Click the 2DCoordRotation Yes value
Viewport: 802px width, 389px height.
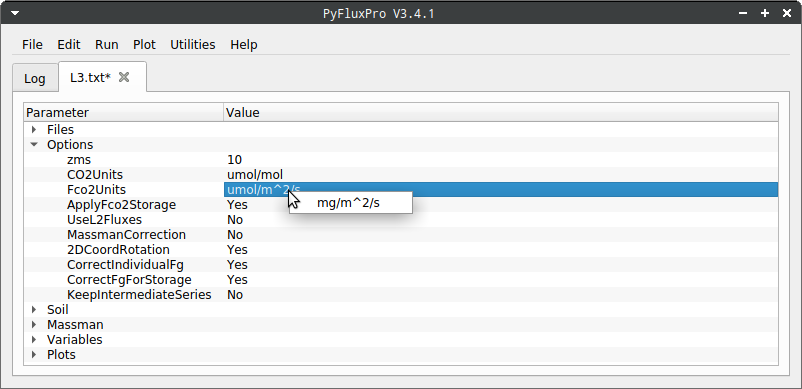click(x=237, y=250)
